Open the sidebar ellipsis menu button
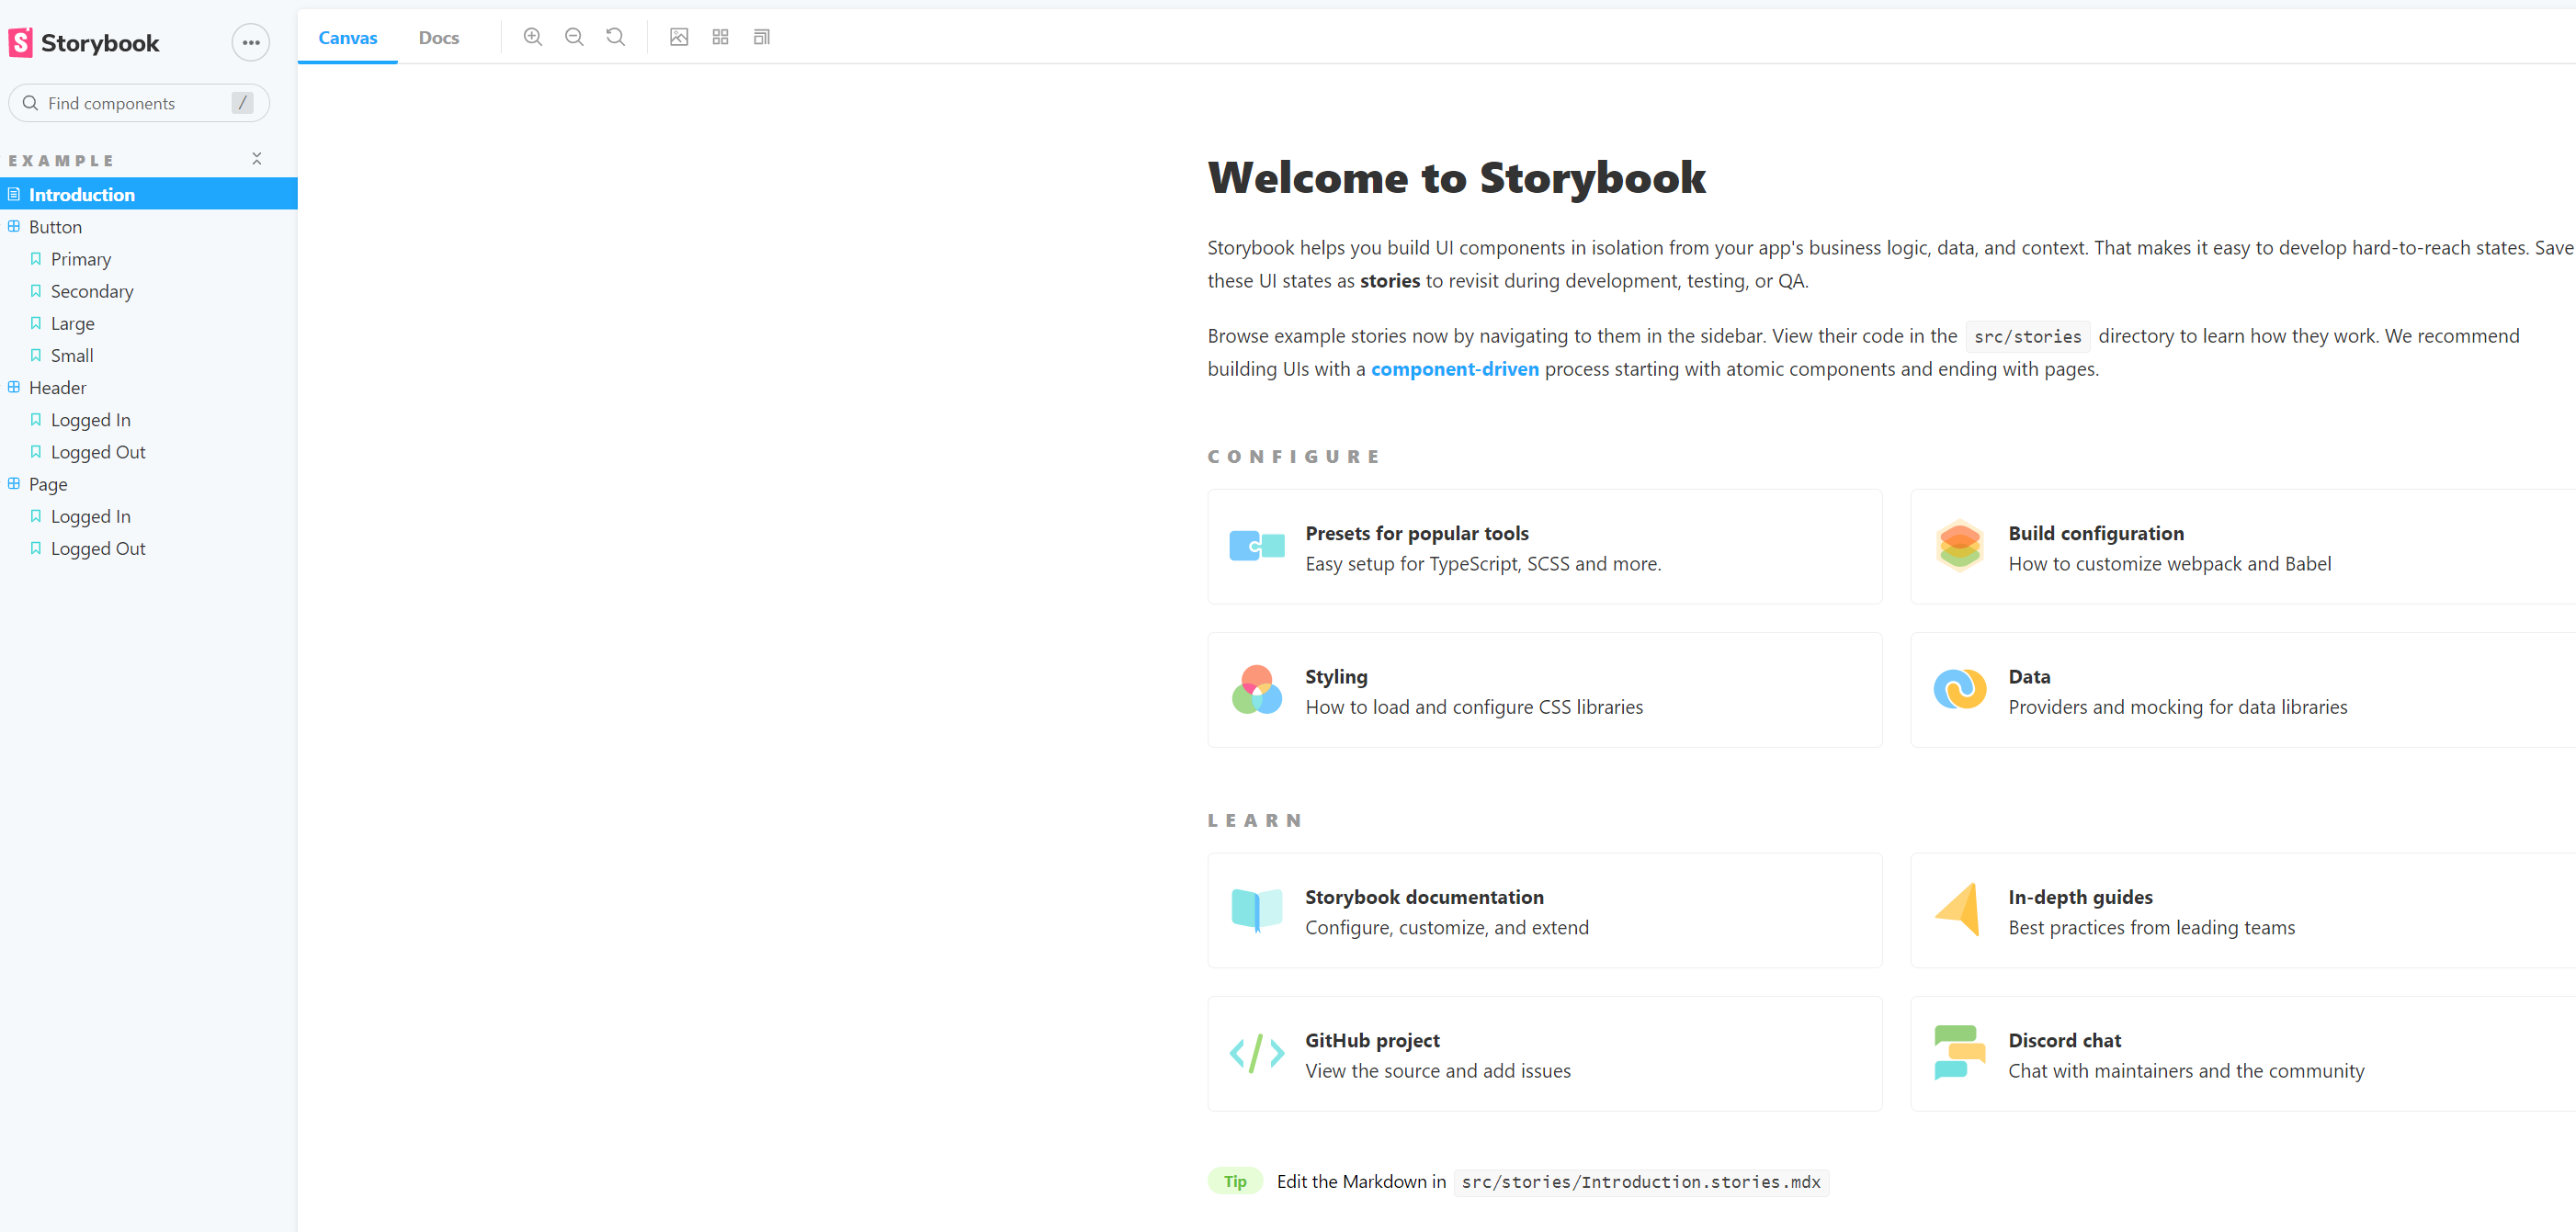The height and width of the screenshot is (1232, 2576). [251, 43]
